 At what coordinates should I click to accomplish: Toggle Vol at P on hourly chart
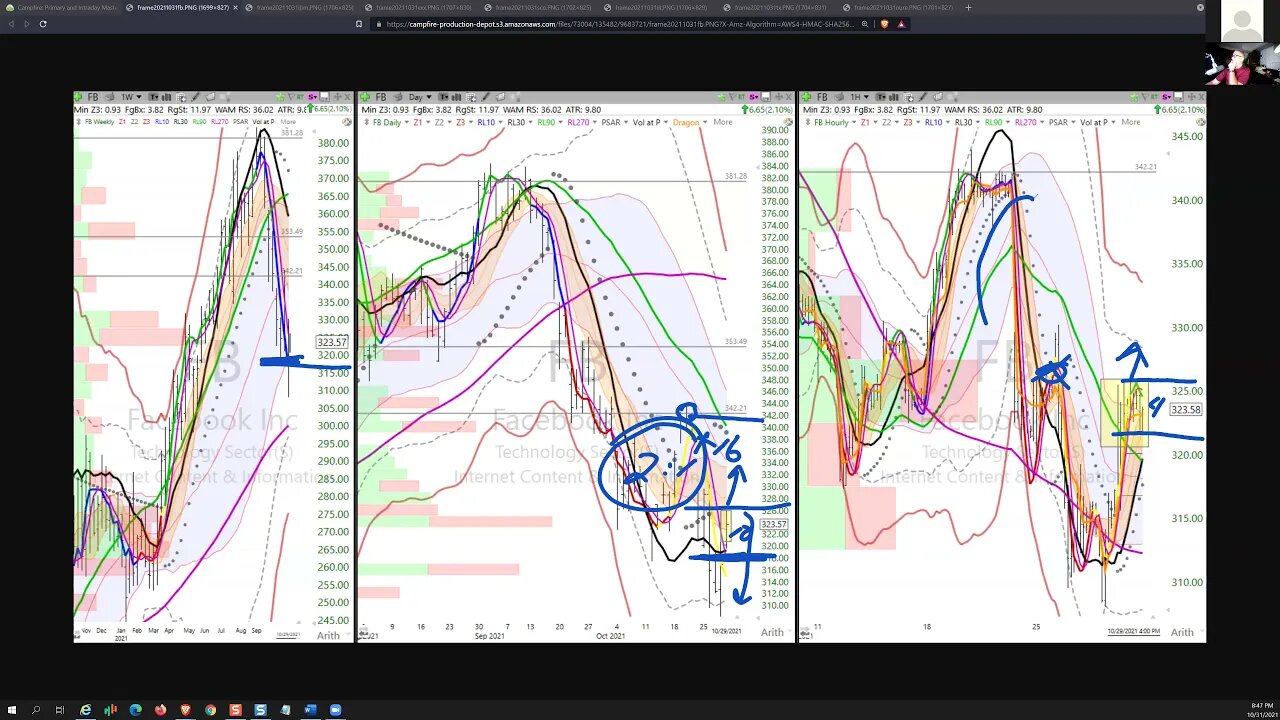tap(1094, 122)
